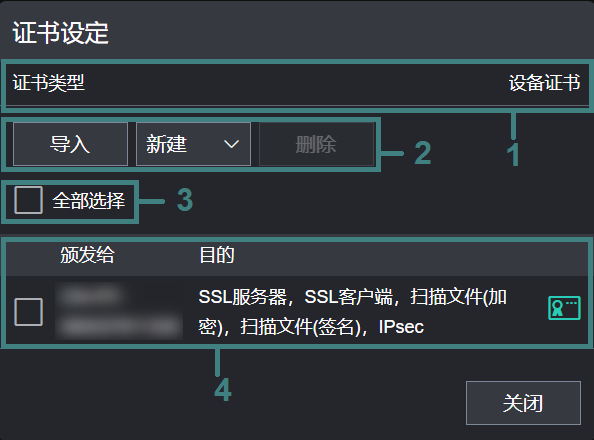Click the SSL服务器 purpose text in the row
594x440 pixels.
242,297
